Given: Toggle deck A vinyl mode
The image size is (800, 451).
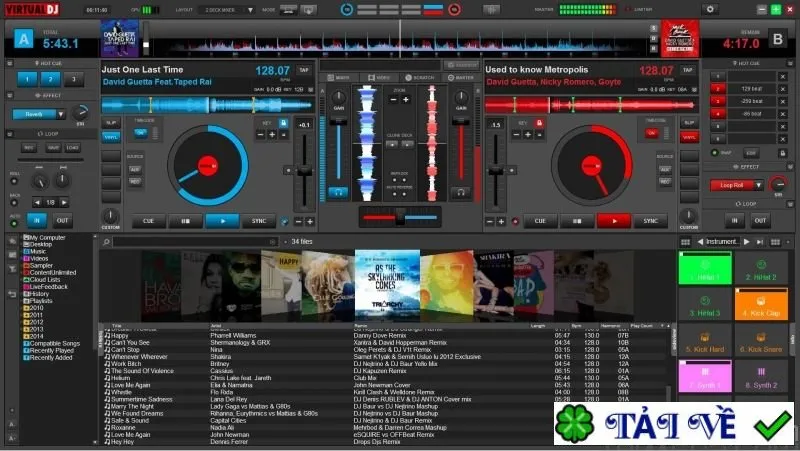Looking at the screenshot, I should (x=111, y=137).
